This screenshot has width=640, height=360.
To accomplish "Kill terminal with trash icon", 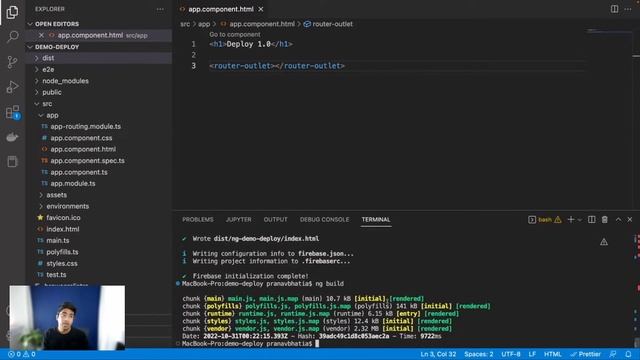I will (x=604, y=220).
